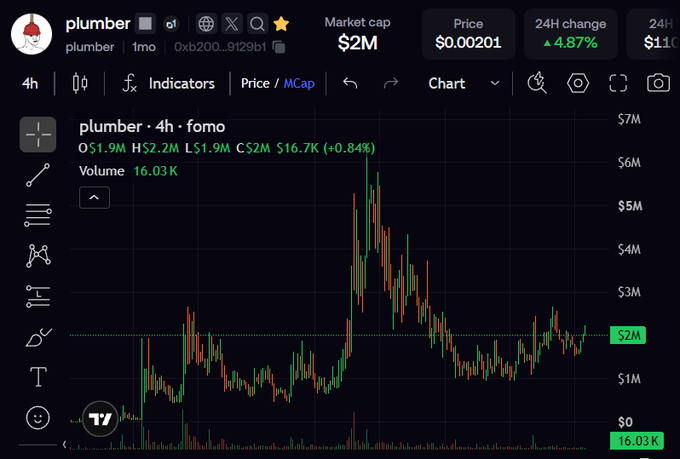This screenshot has height=459, width=680.
Task: Expand the left toolbar collapse arrow
Action: [65, 444]
